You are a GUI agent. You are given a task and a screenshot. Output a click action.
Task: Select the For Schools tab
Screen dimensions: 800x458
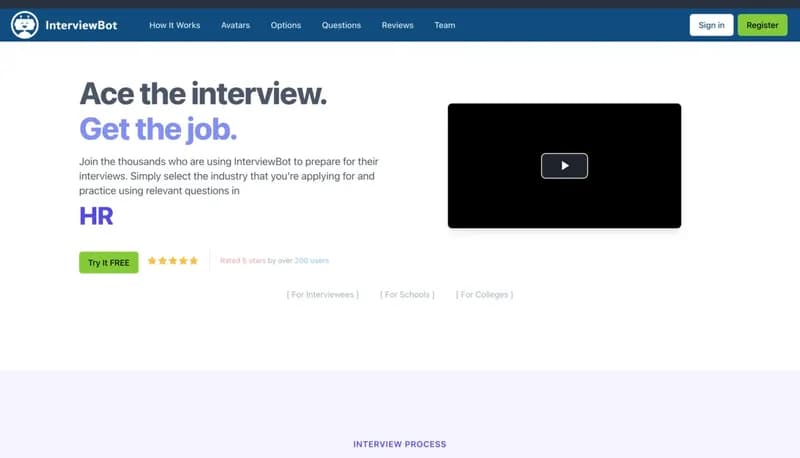(407, 295)
